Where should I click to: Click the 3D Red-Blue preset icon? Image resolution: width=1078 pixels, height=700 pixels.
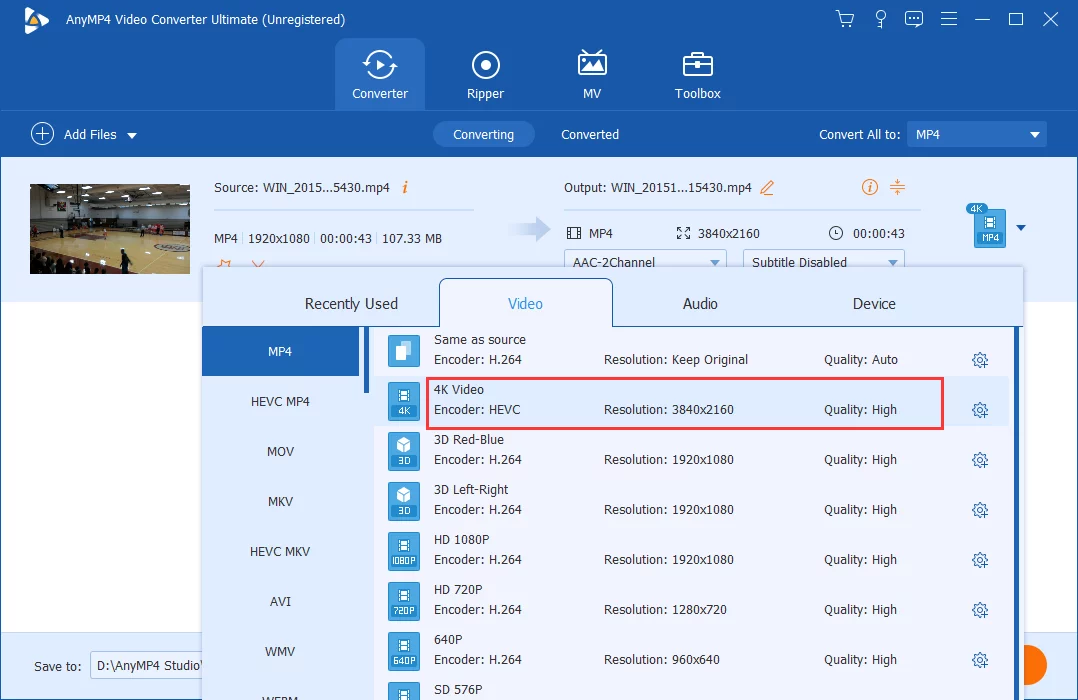[404, 451]
